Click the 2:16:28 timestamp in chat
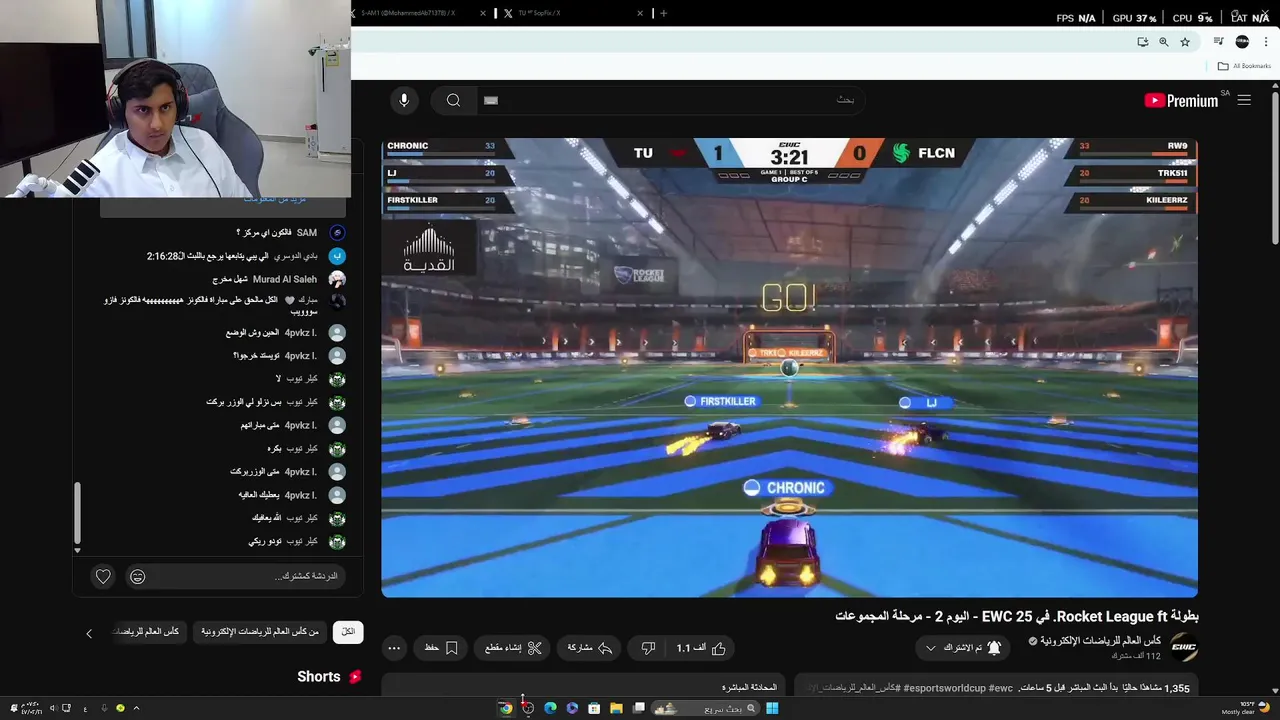Image resolution: width=1280 pixels, height=720 pixels. pos(164,256)
